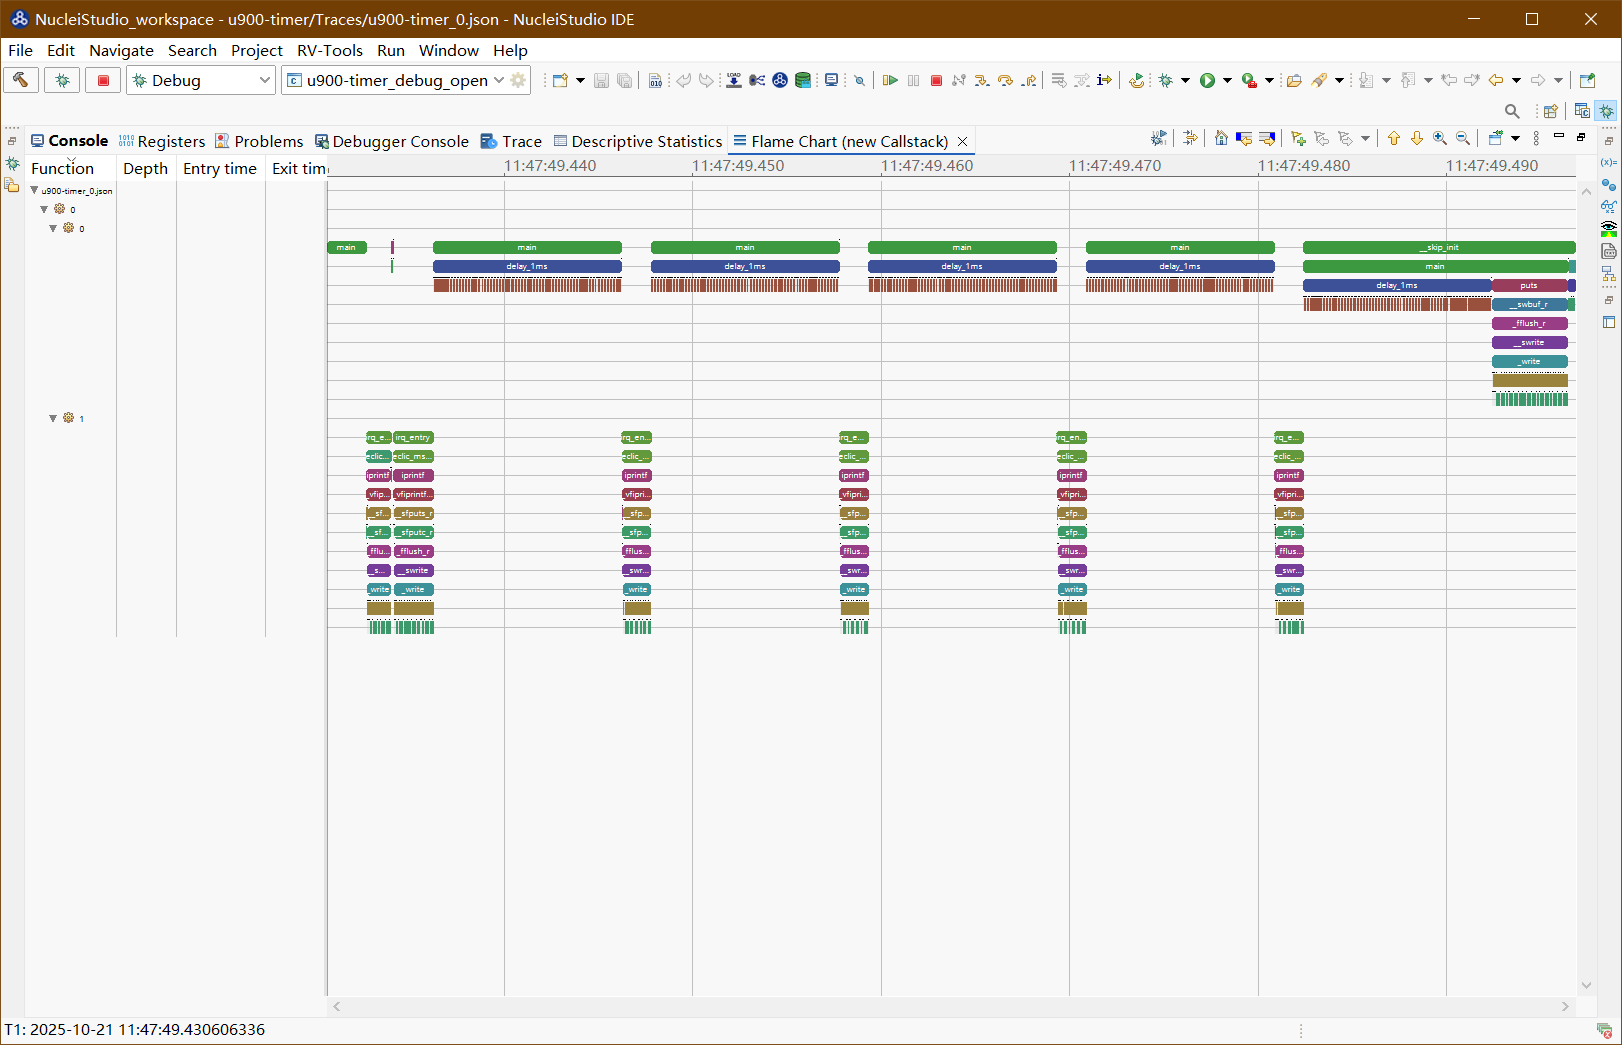Click the Entry time column header
The image size is (1622, 1045).
pyautogui.click(x=219, y=168)
